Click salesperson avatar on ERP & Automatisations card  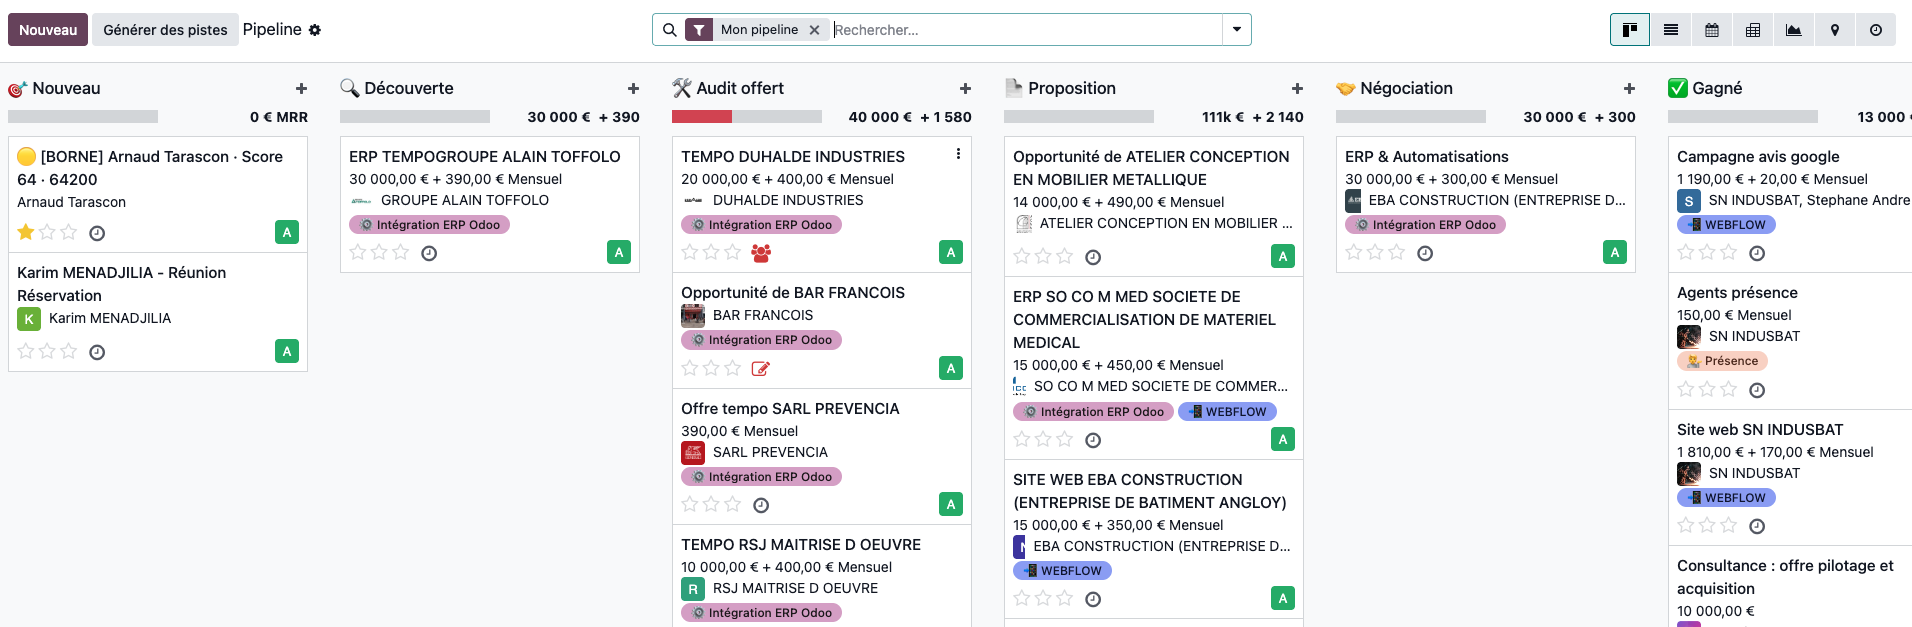[x=1615, y=252]
